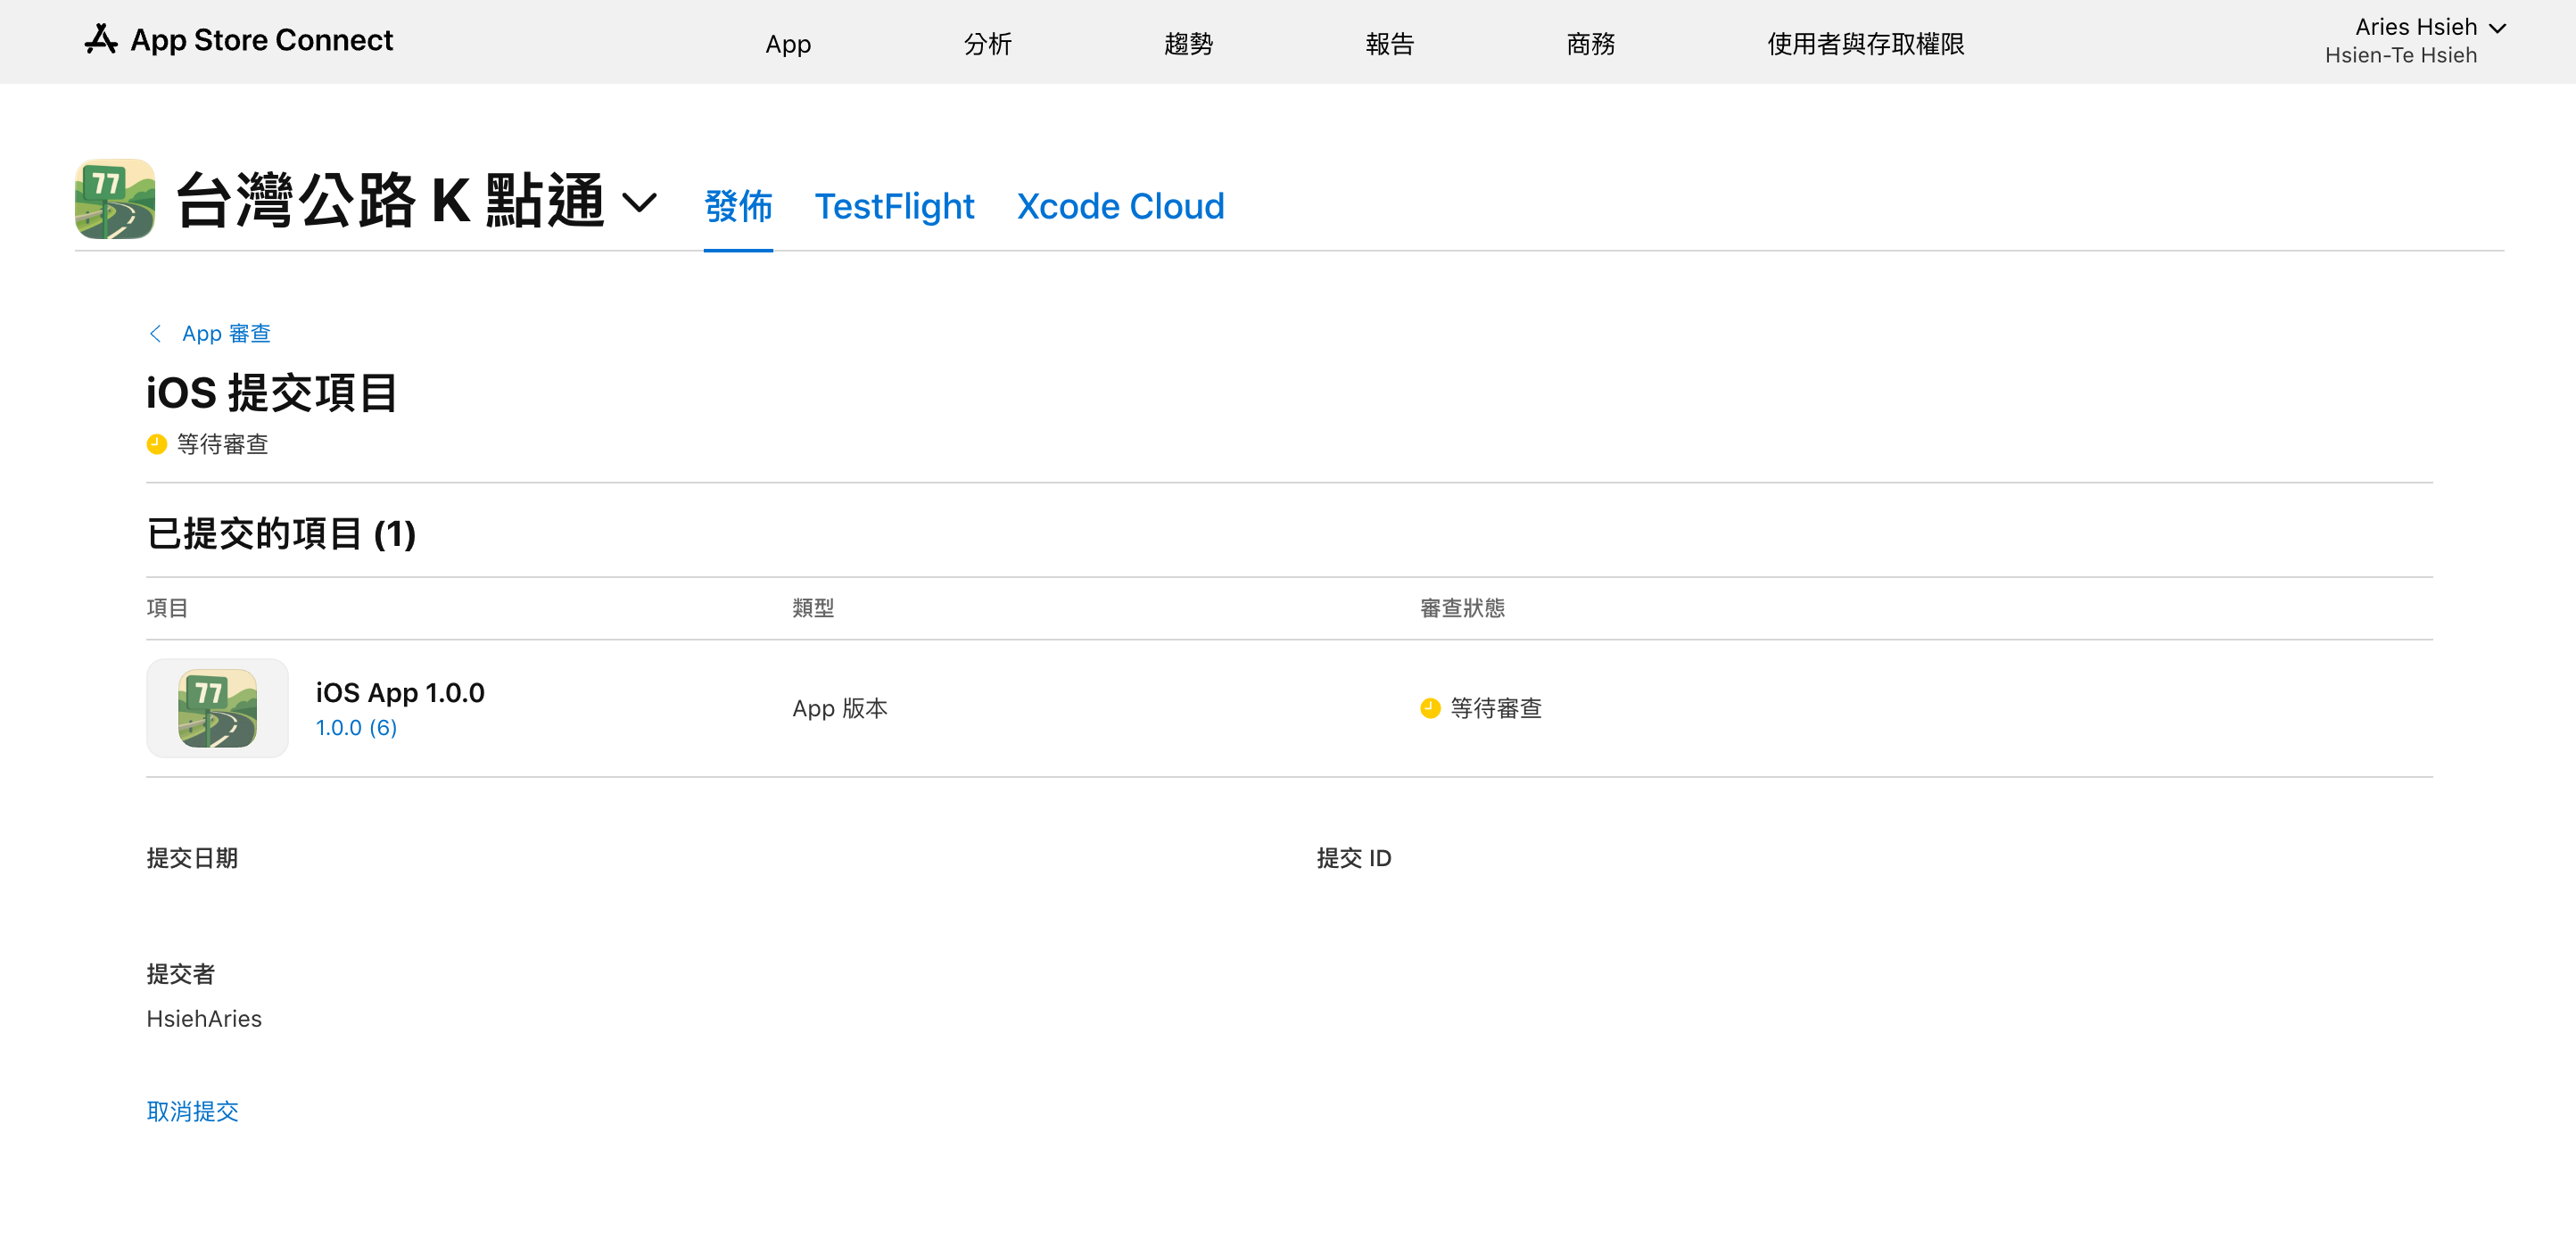Open 報告 in the top navigation
2576x1256 pixels.
(x=1389, y=44)
